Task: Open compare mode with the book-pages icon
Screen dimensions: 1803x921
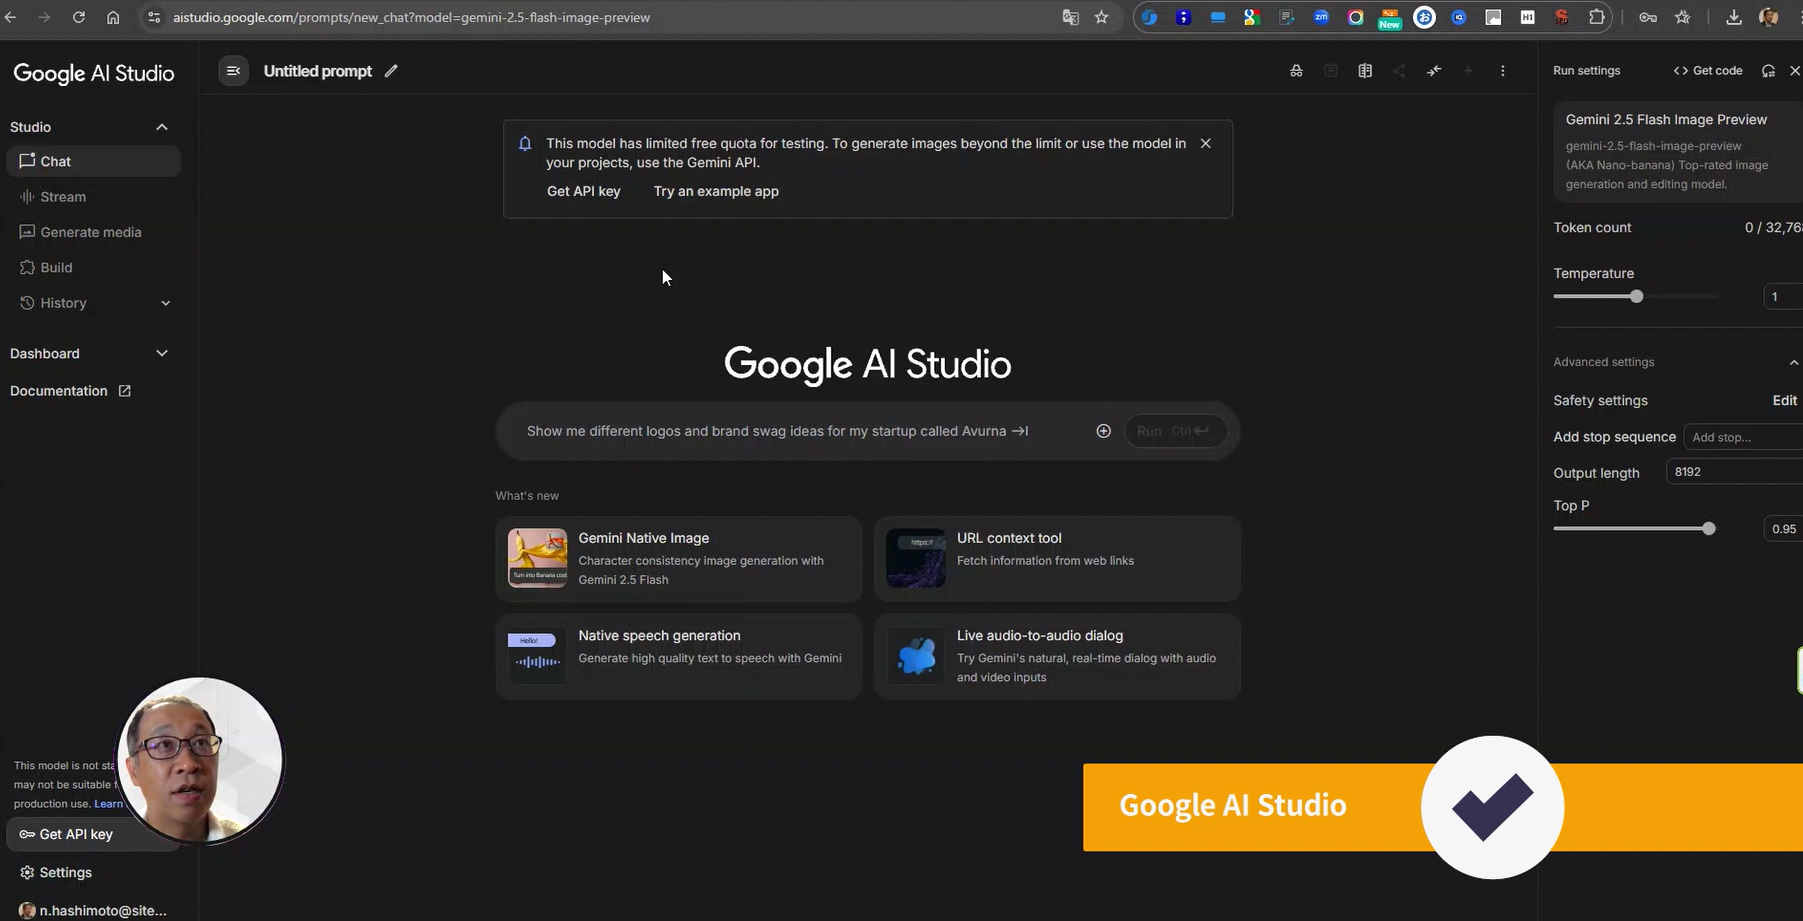Action: [x=1365, y=71]
